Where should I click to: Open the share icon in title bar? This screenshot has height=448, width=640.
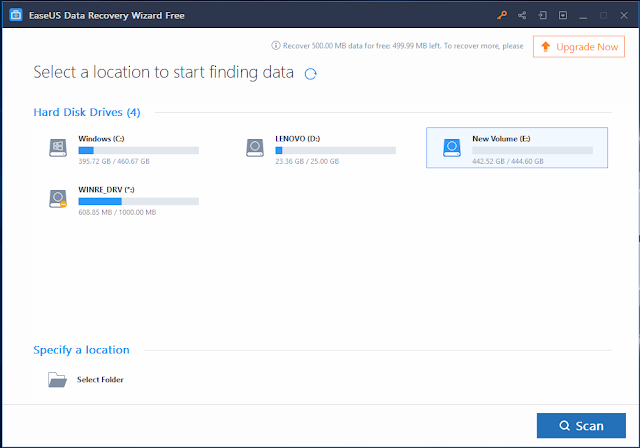522,16
